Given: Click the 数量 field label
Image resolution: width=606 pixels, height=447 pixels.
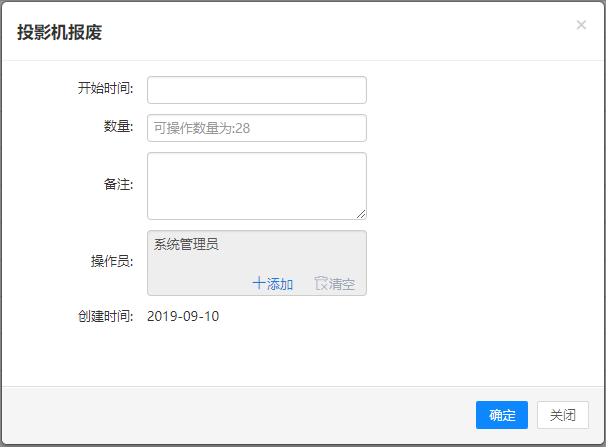Looking at the screenshot, I should point(118,127).
